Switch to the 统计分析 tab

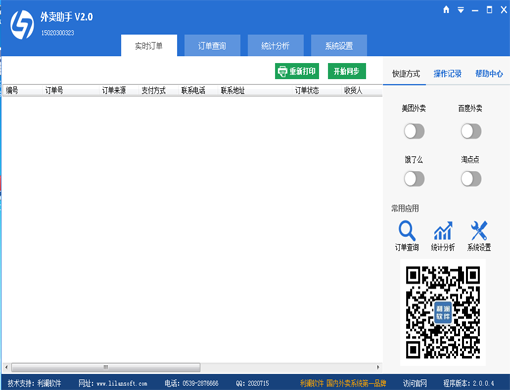pyautogui.click(x=275, y=45)
